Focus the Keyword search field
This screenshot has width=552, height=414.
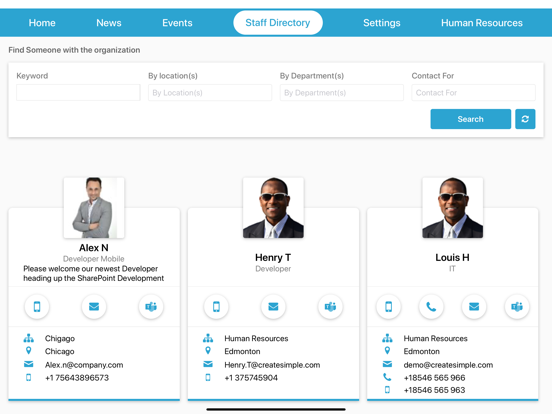tap(78, 93)
